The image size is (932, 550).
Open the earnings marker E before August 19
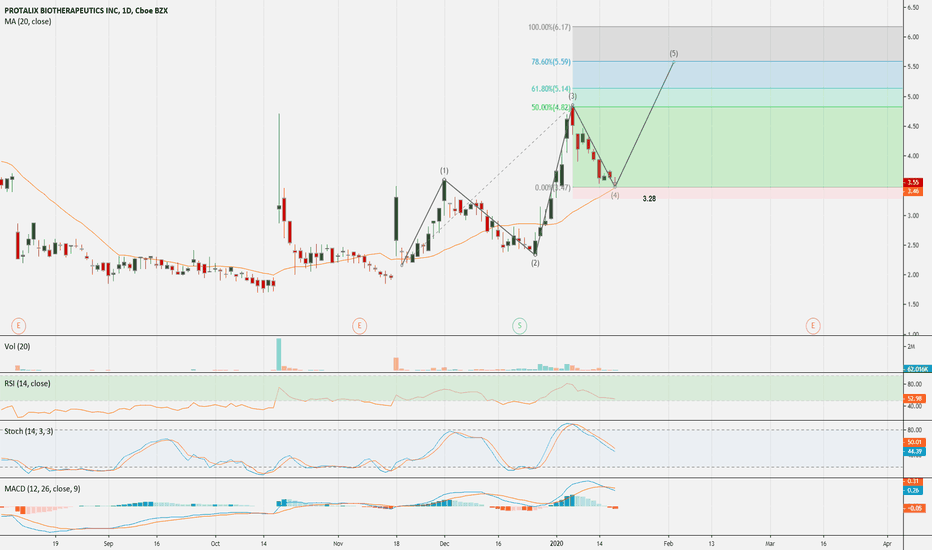point(19,325)
